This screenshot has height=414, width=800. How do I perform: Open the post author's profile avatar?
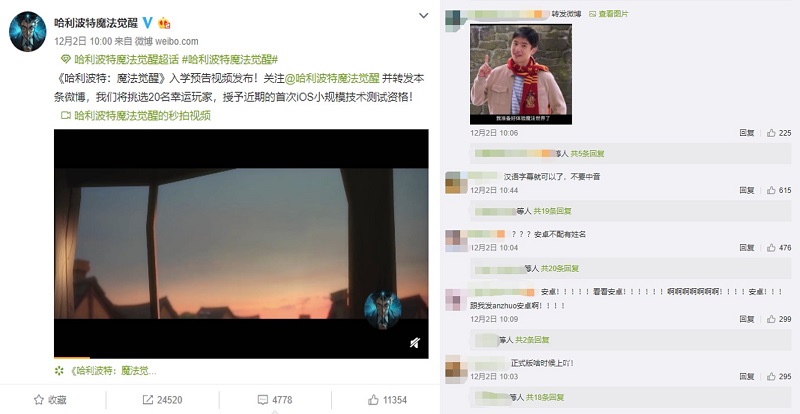click(x=28, y=32)
